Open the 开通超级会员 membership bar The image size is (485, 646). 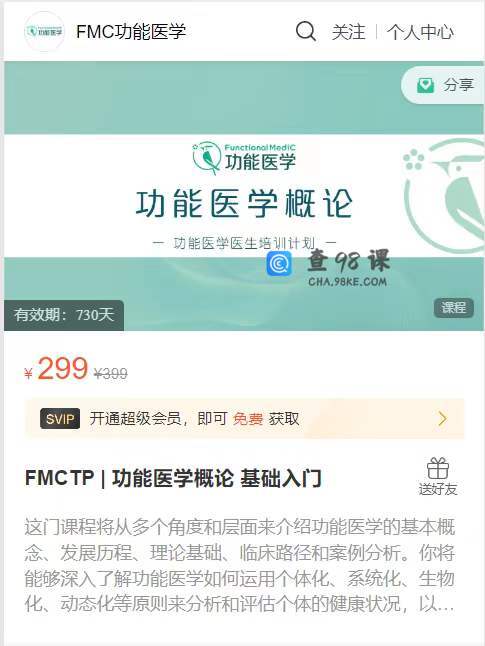[x=244, y=419]
